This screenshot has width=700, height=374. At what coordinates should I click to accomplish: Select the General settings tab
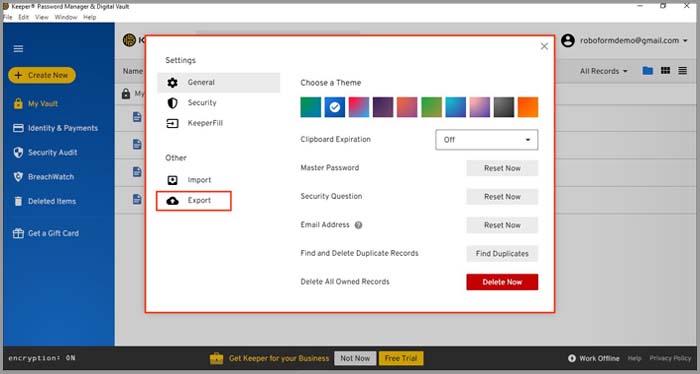(218, 83)
